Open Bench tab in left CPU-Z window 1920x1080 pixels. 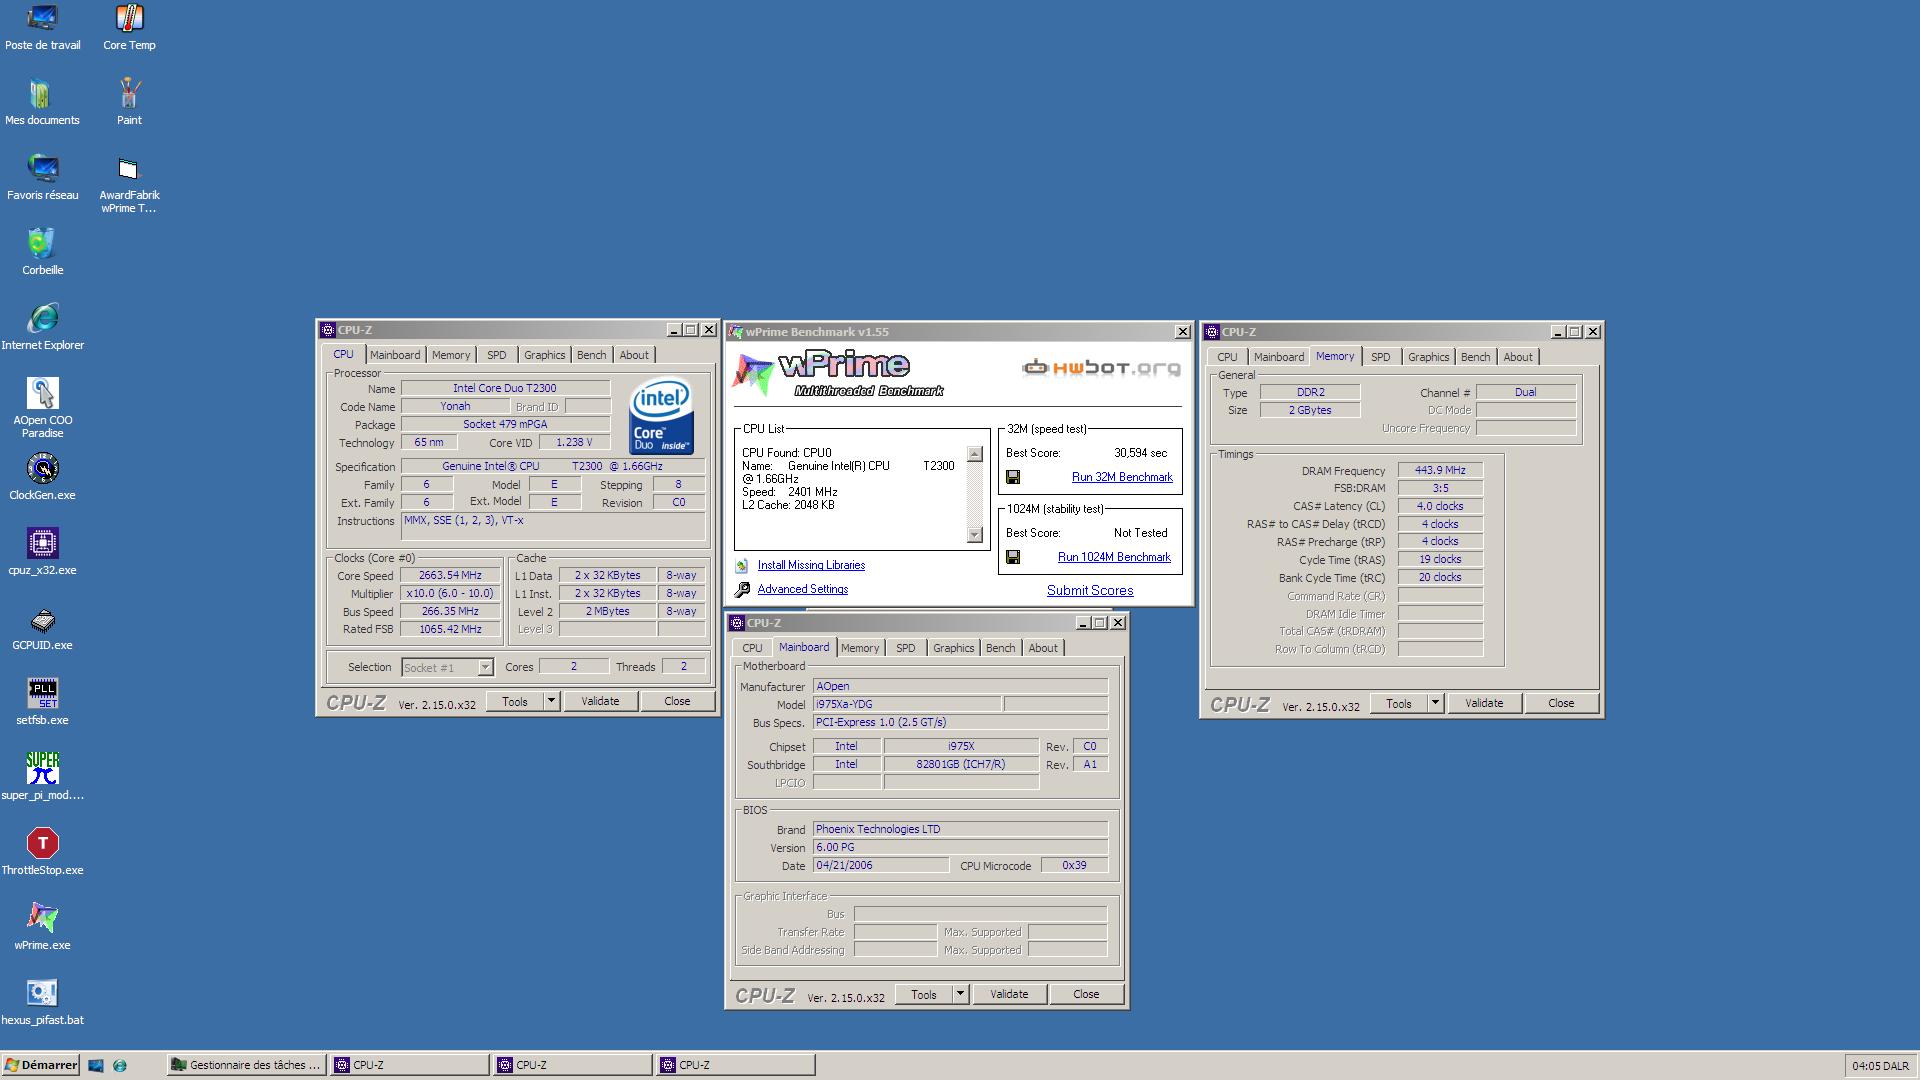(x=591, y=355)
